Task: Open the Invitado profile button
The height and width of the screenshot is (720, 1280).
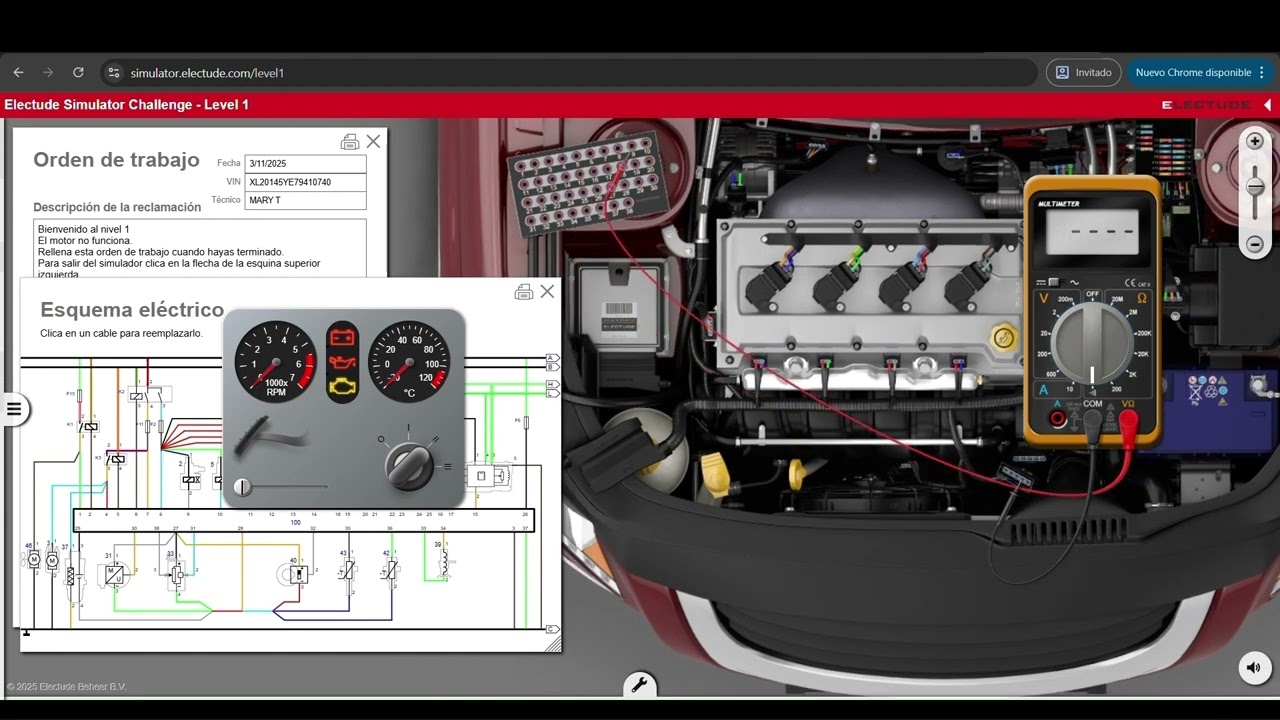Action: click(1083, 72)
